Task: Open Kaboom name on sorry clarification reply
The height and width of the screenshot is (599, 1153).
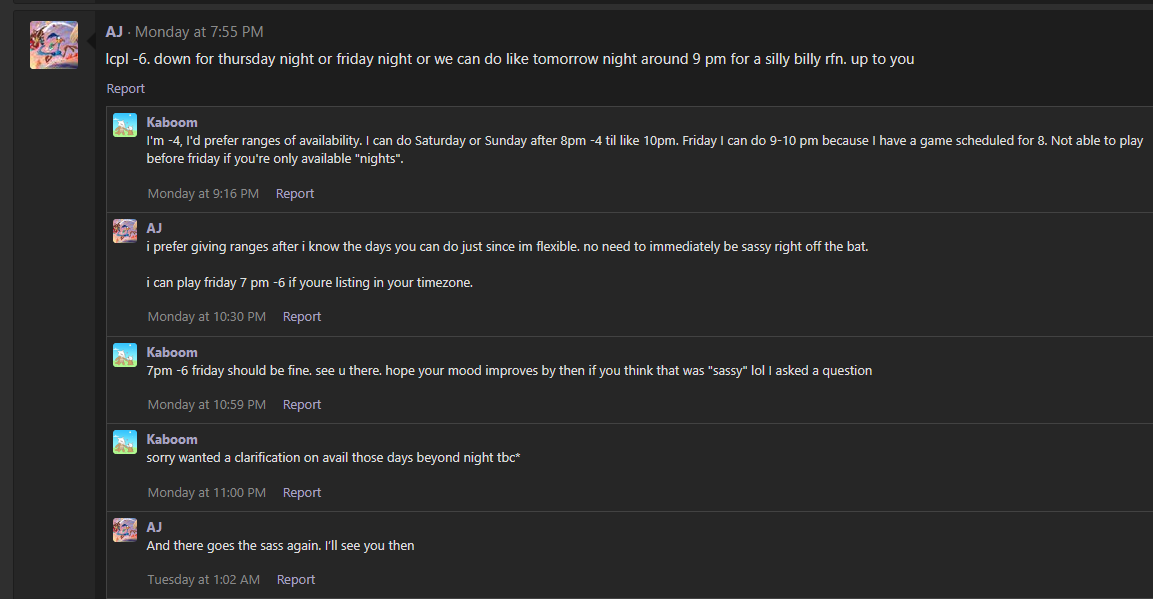Action: point(172,439)
